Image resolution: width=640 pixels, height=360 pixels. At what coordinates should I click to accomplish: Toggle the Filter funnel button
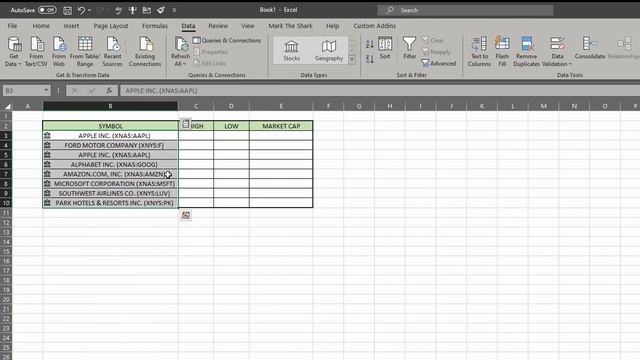point(409,48)
